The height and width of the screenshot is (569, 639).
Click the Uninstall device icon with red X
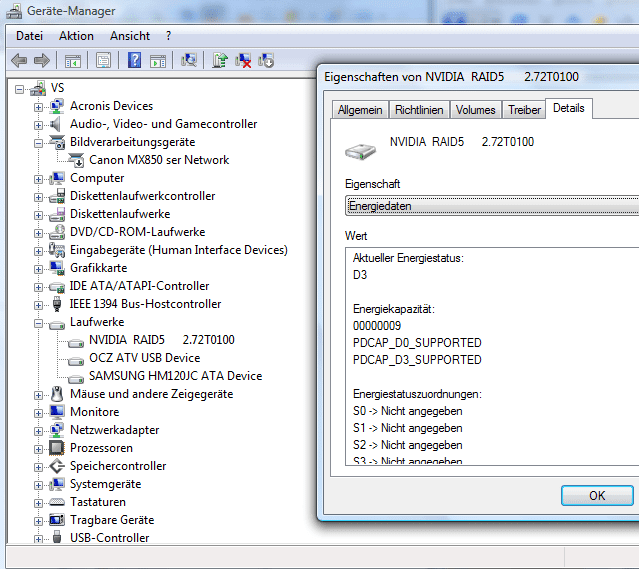pyautogui.click(x=243, y=61)
